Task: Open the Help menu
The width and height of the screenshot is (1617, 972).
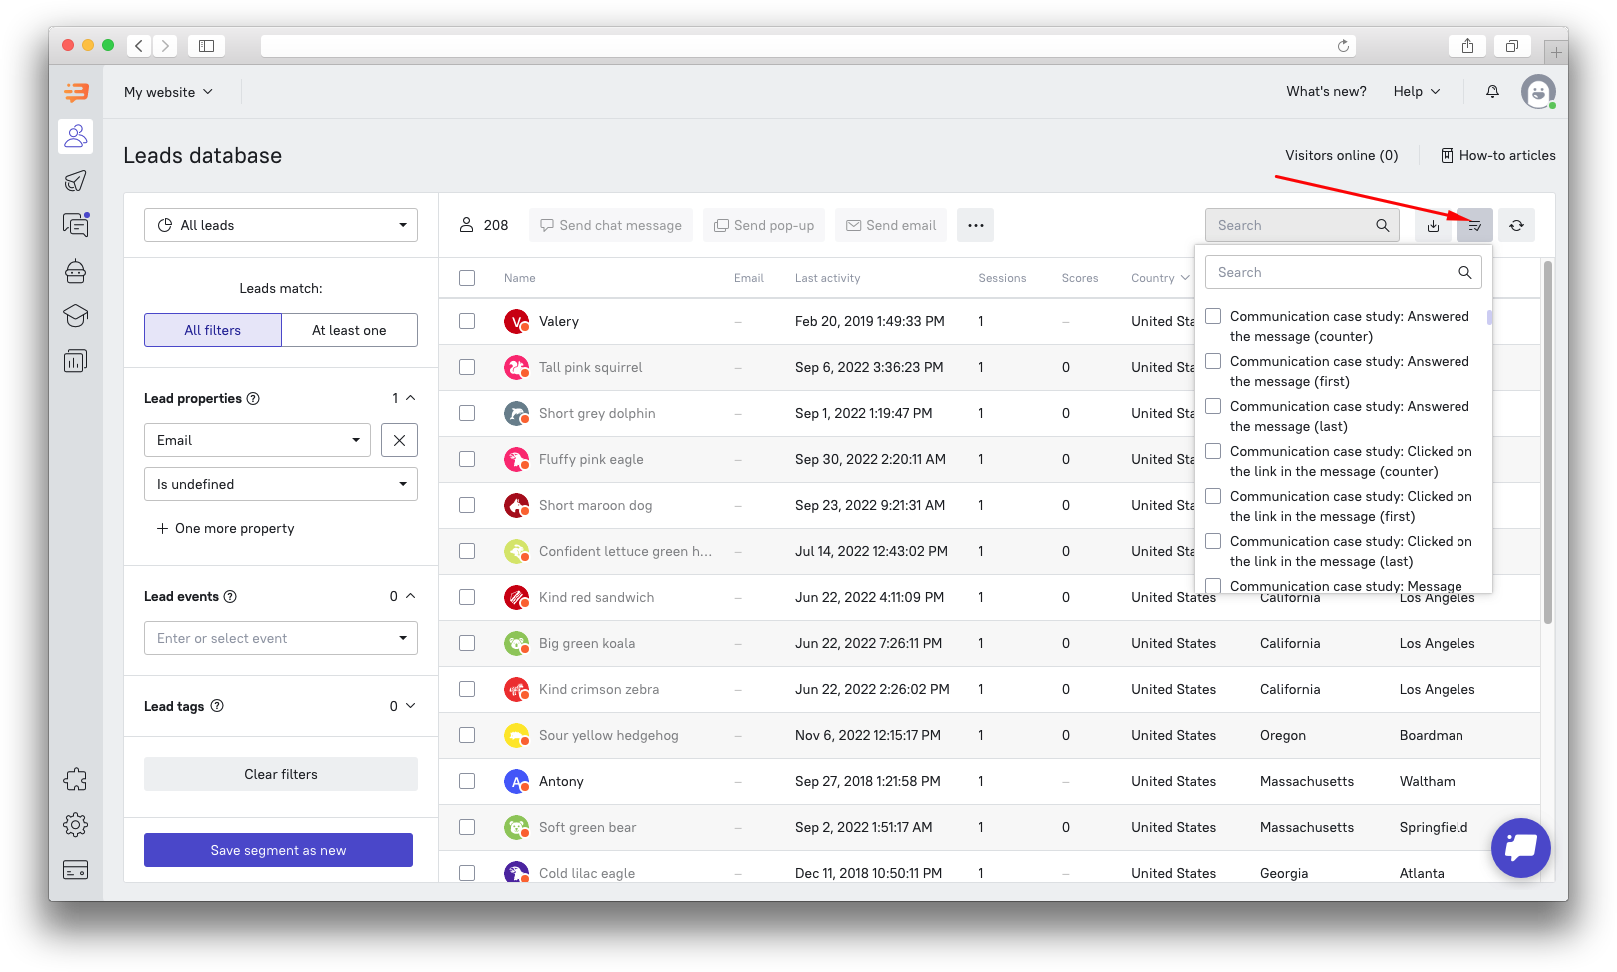Action: point(1417,92)
